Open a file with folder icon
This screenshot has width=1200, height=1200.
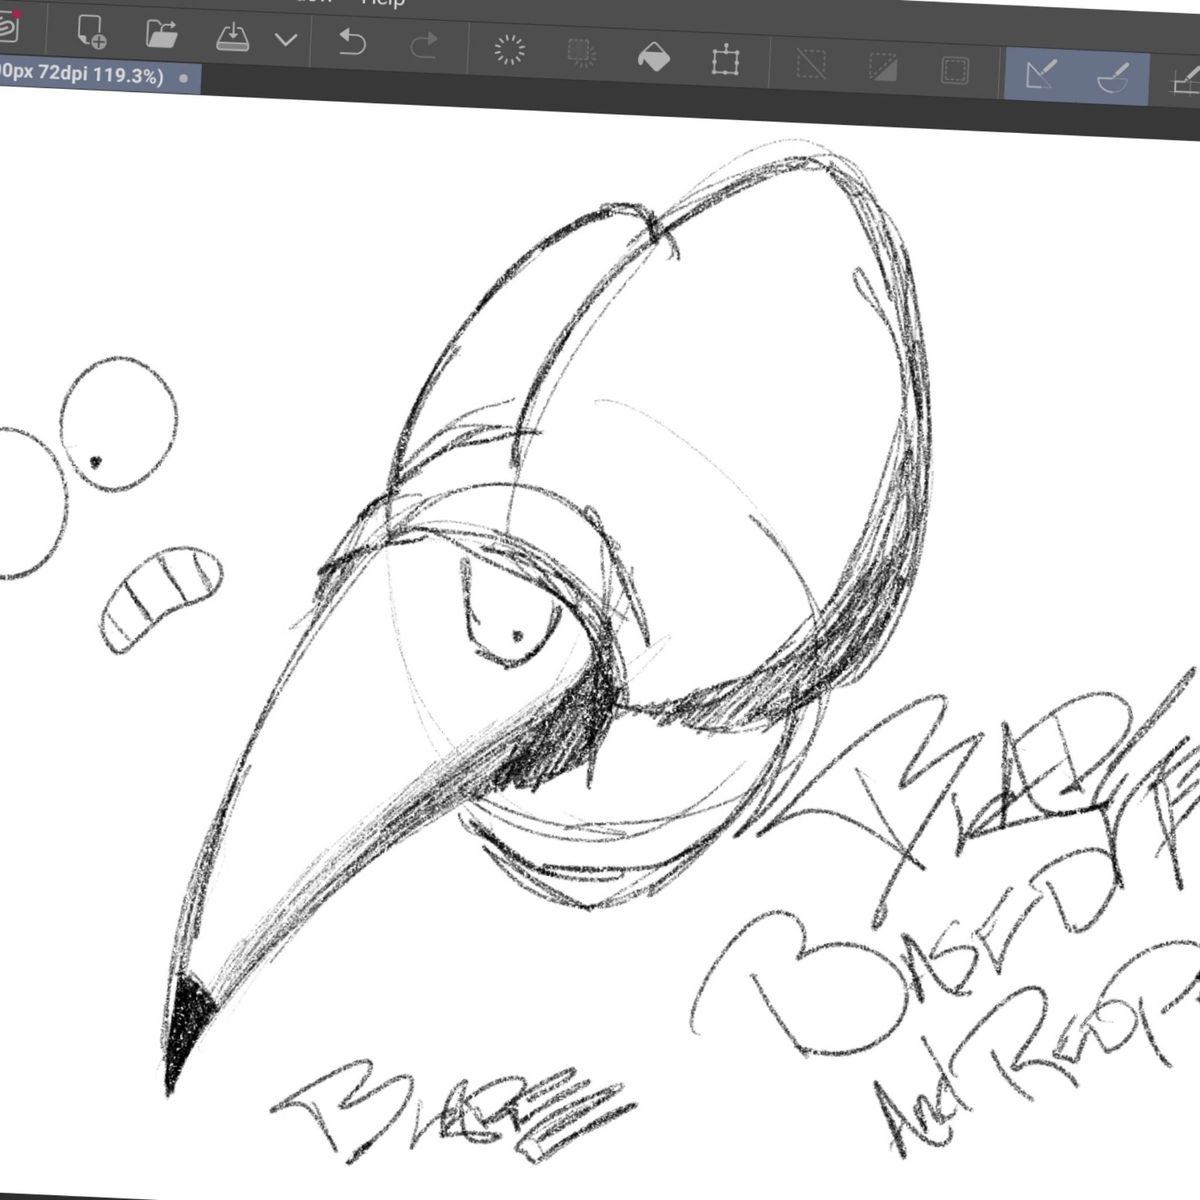pos(161,33)
